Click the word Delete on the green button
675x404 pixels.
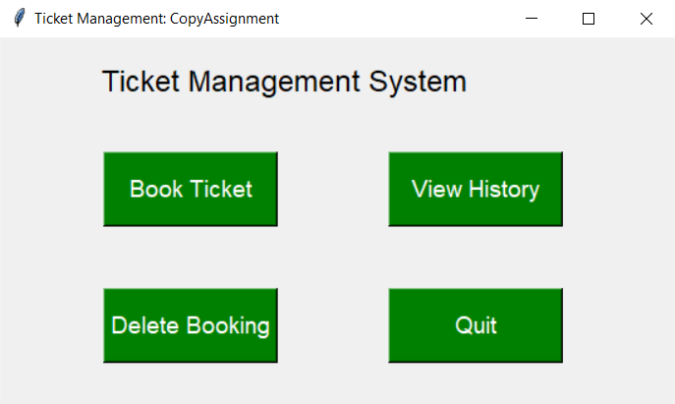click(145, 326)
